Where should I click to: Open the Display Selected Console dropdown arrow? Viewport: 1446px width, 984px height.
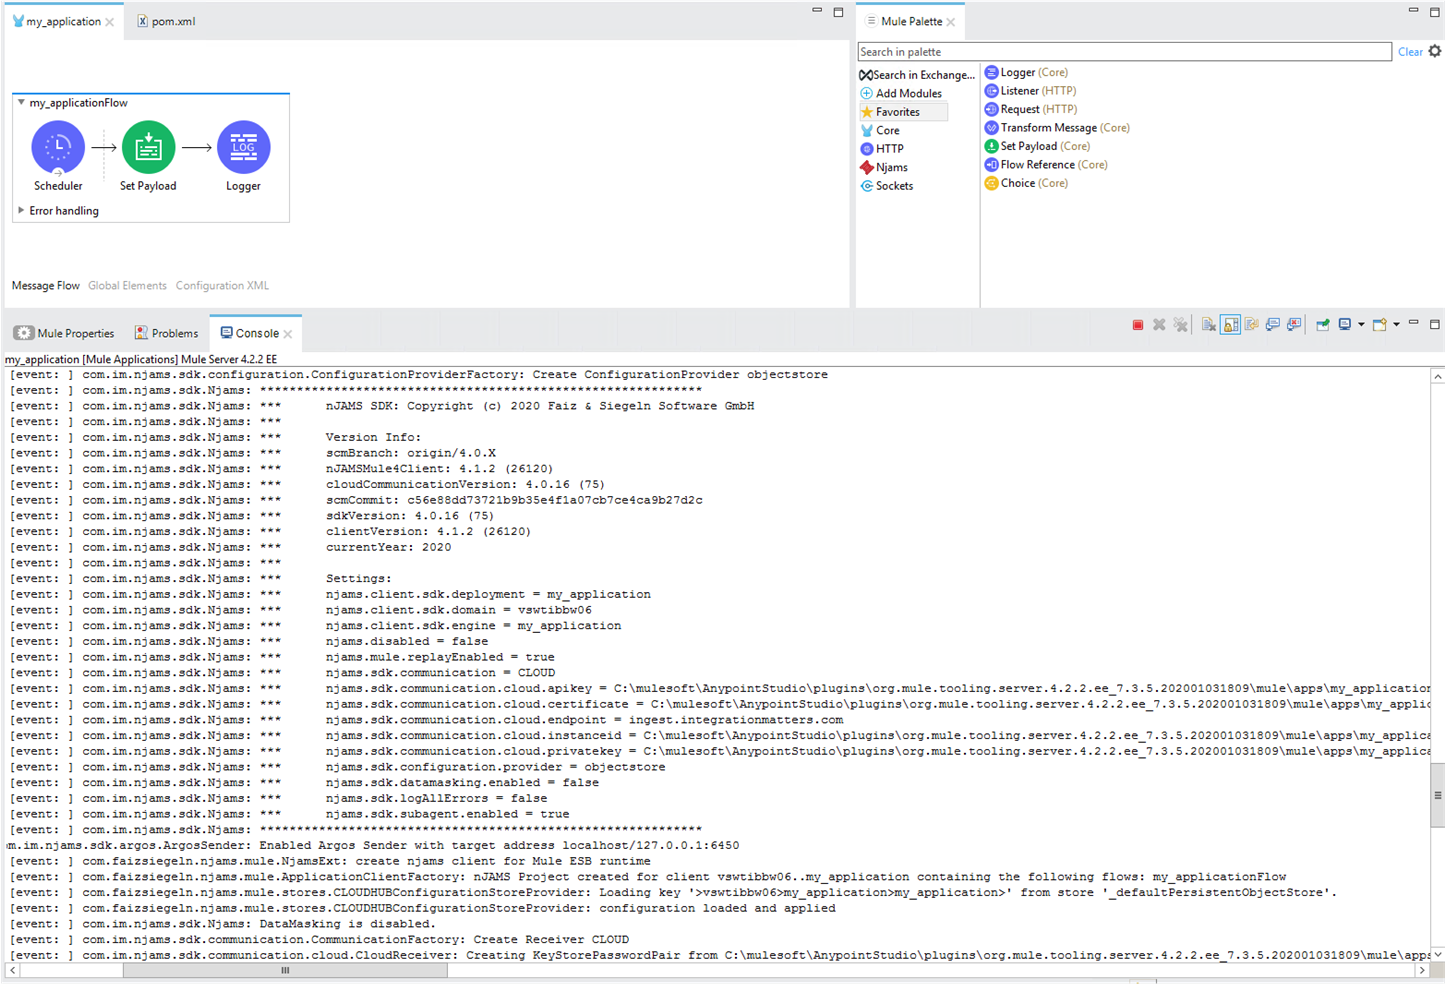(1361, 325)
